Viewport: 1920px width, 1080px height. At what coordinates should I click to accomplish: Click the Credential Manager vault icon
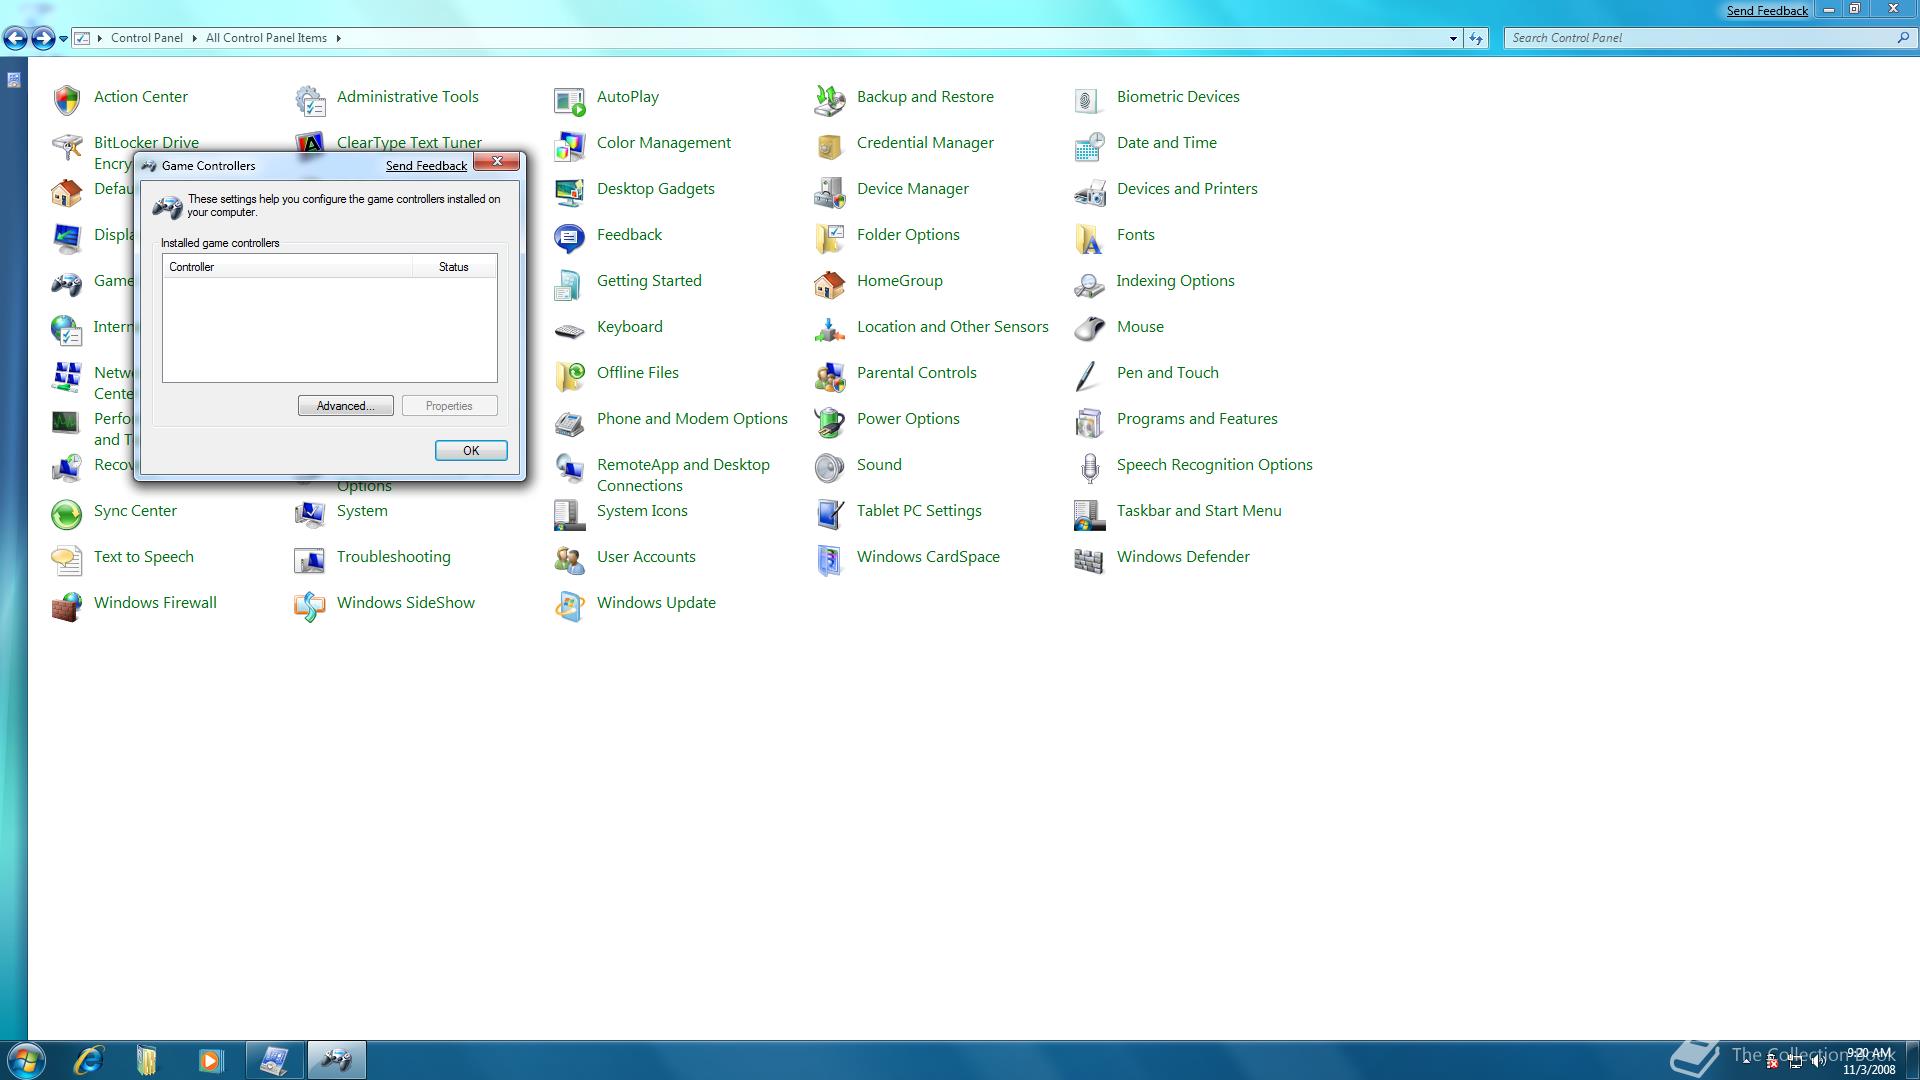[830, 146]
